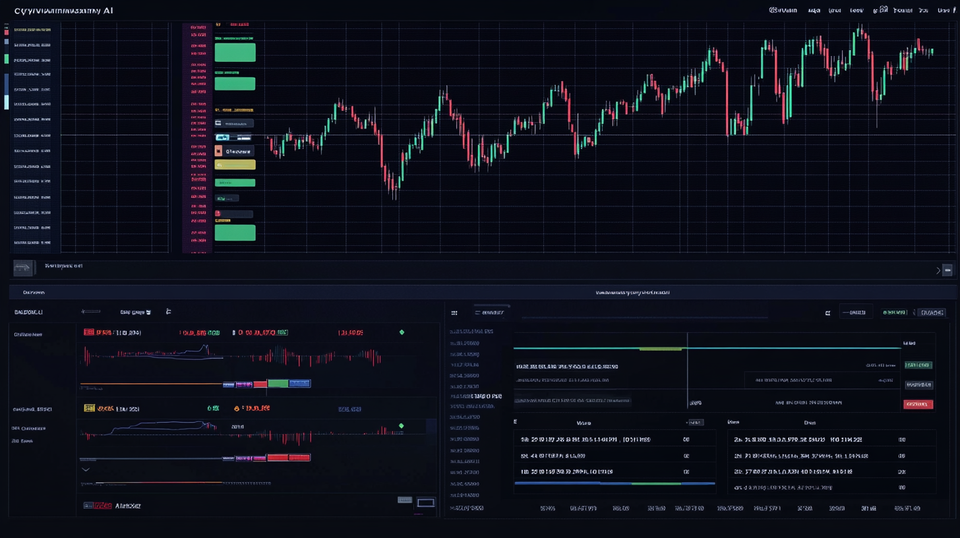Click the right chevron below the candlestick chart
Viewport: 960px width, 538px height.
pos(938,270)
